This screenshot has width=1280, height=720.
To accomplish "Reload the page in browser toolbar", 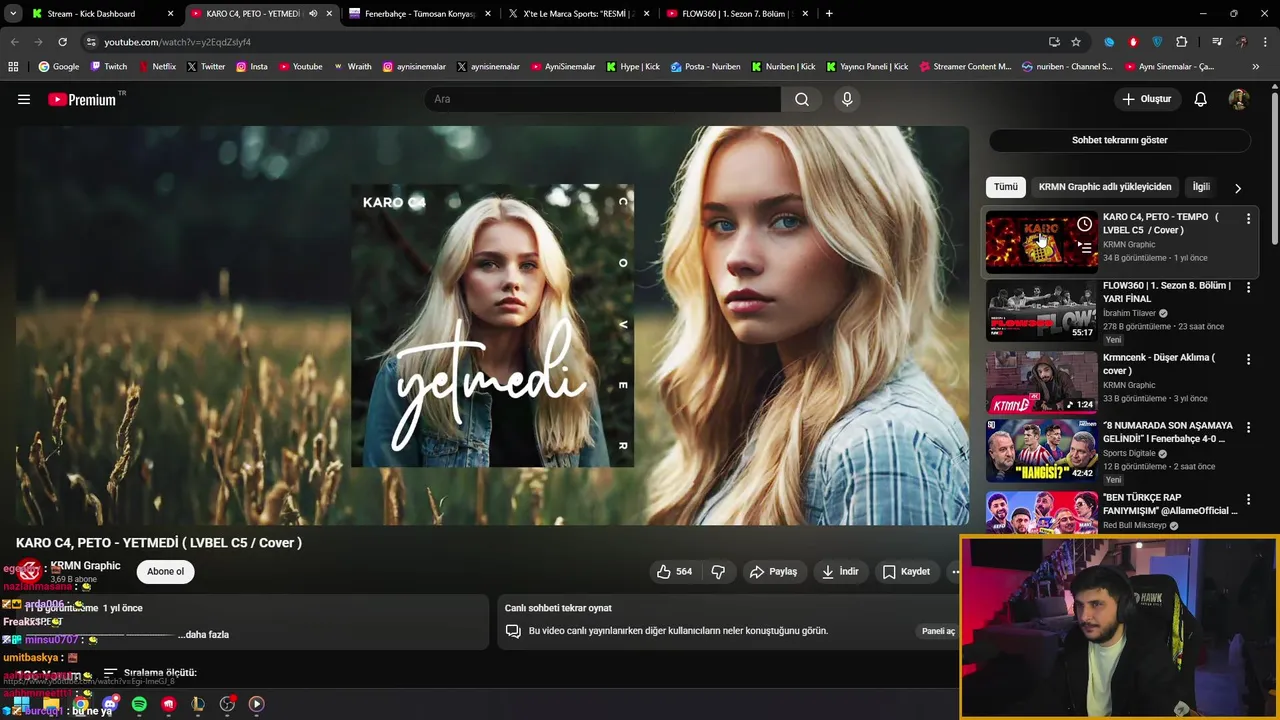I will [62, 42].
